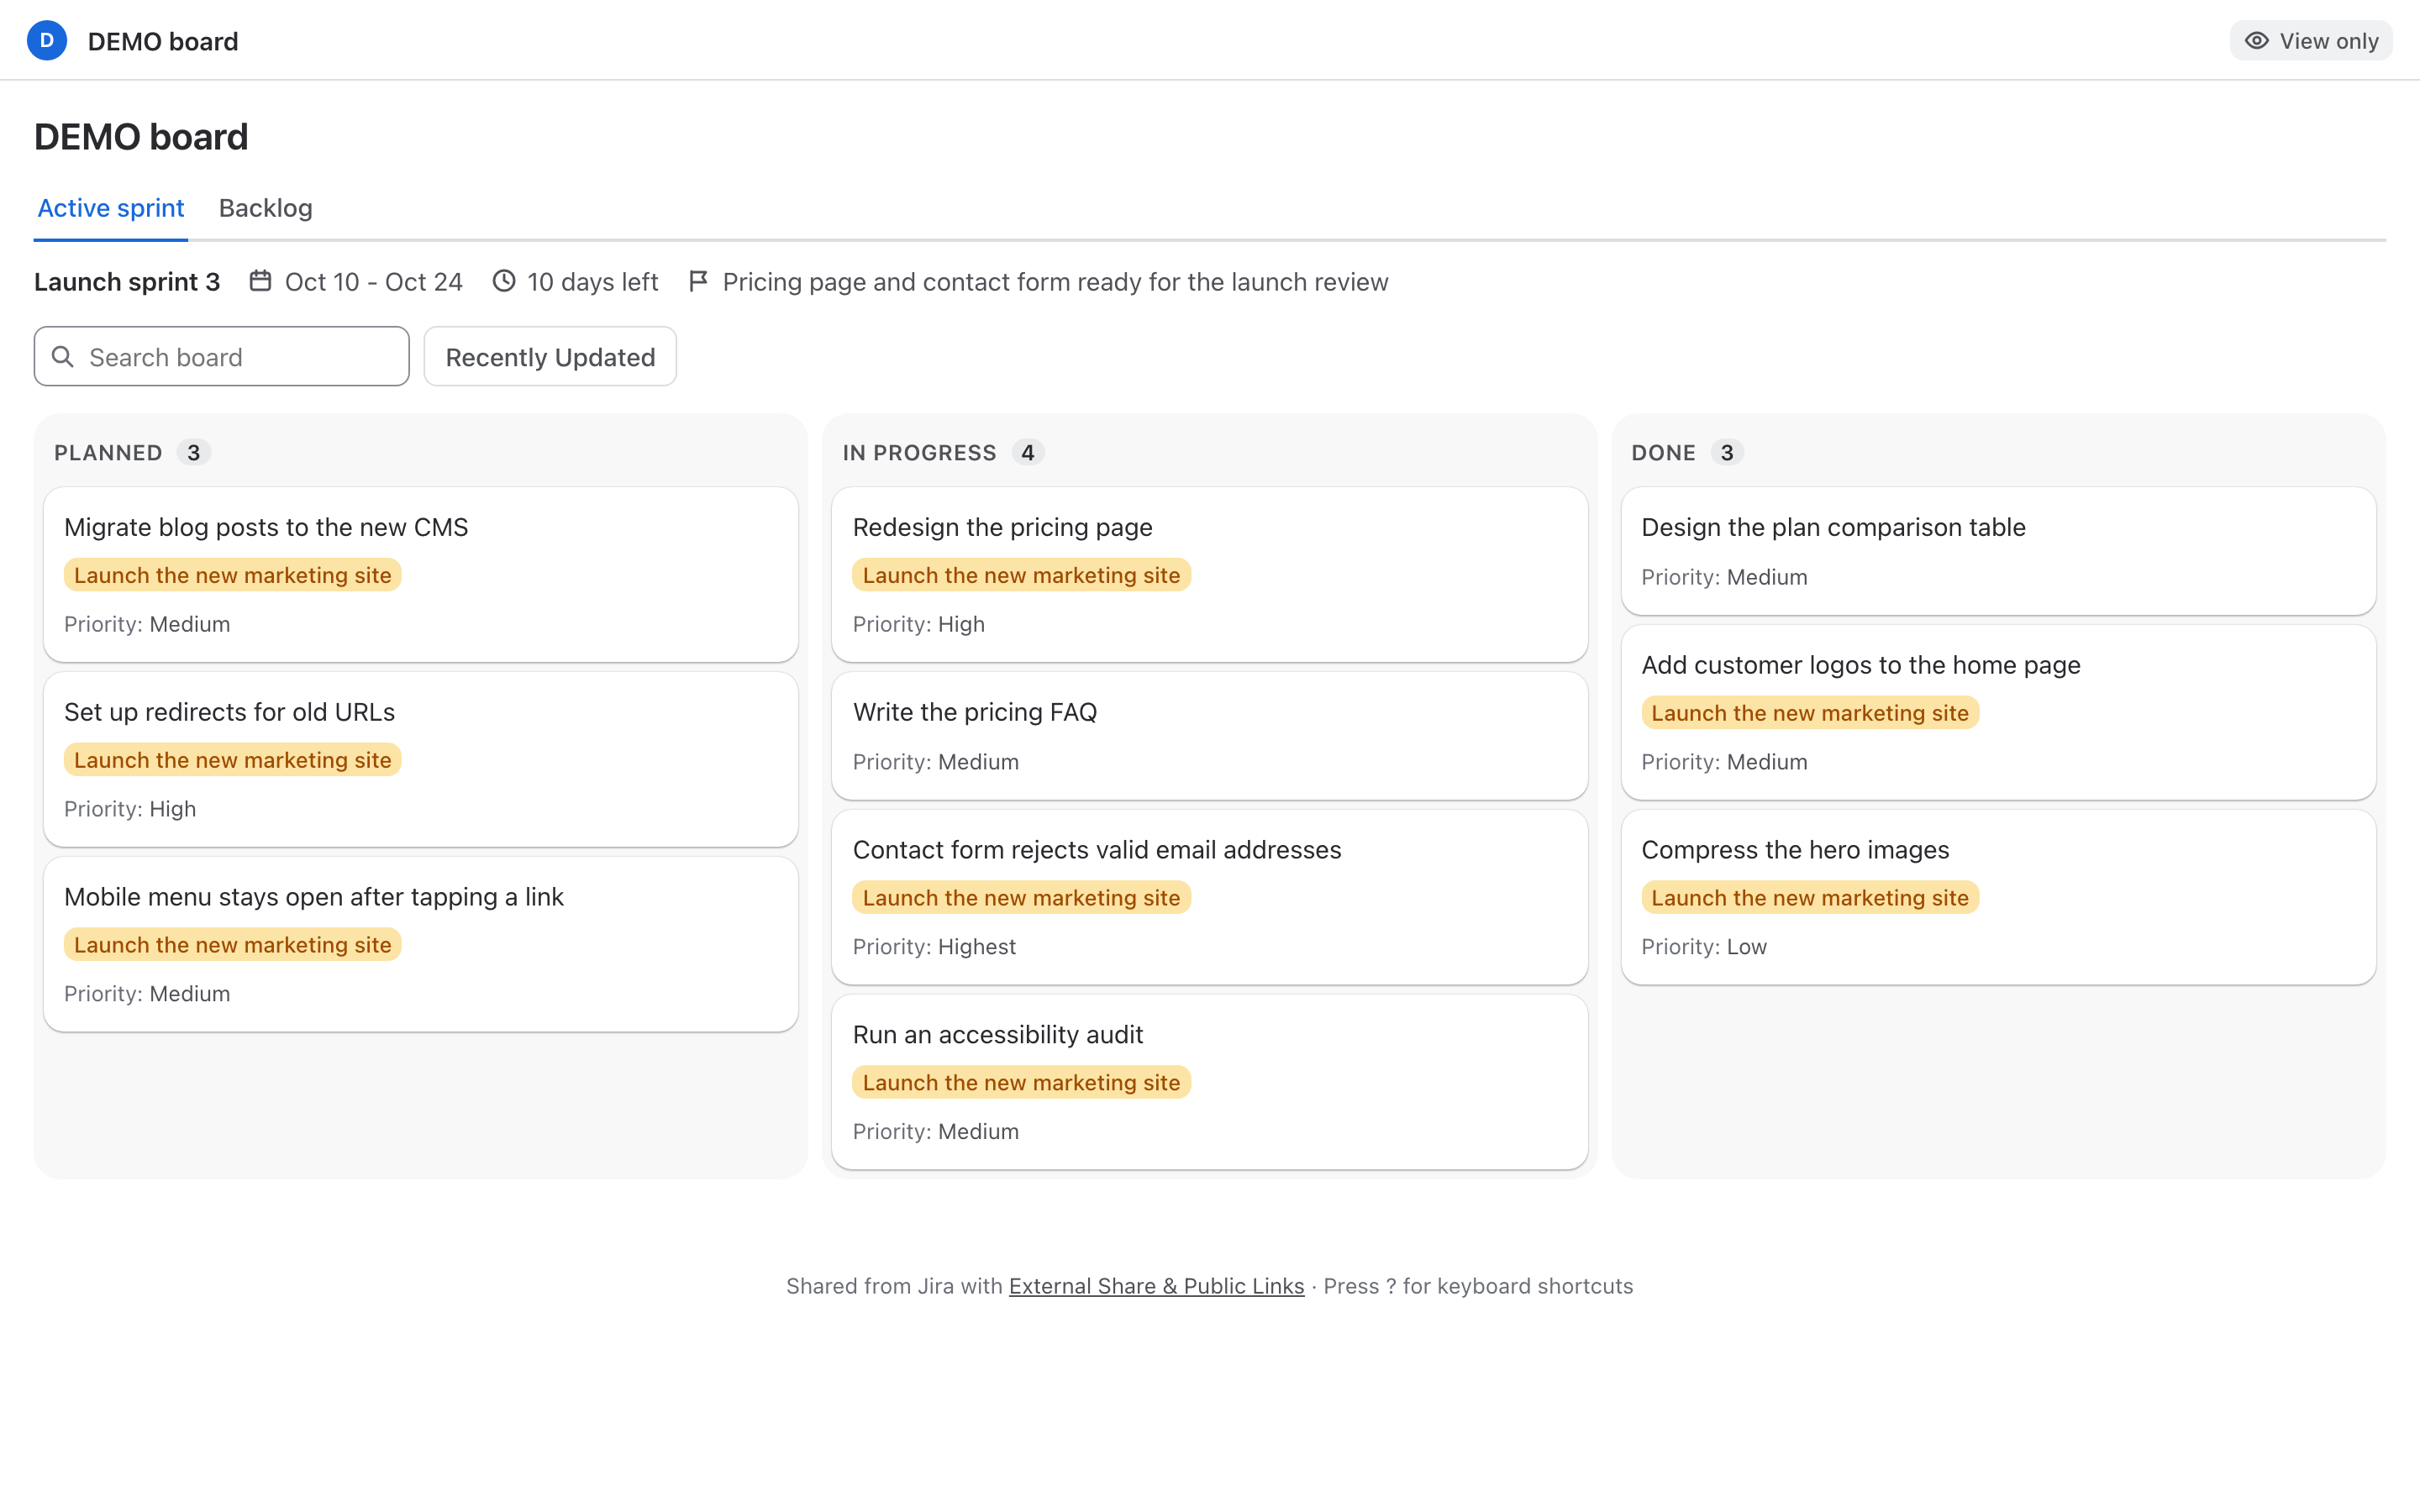Image resolution: width=2420 pixels, height=1512 pixels.
Task: Click the IN PROGRESS column header
Action: click(x=919, y=453)
